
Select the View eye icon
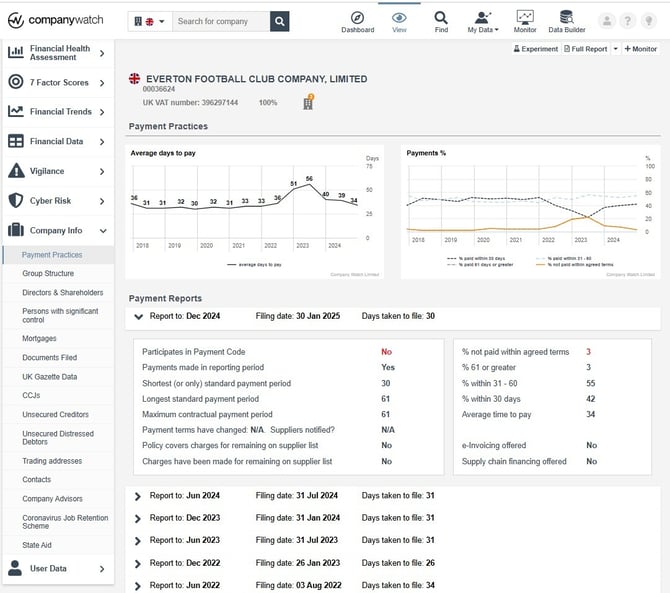click(x=399, y=18)
